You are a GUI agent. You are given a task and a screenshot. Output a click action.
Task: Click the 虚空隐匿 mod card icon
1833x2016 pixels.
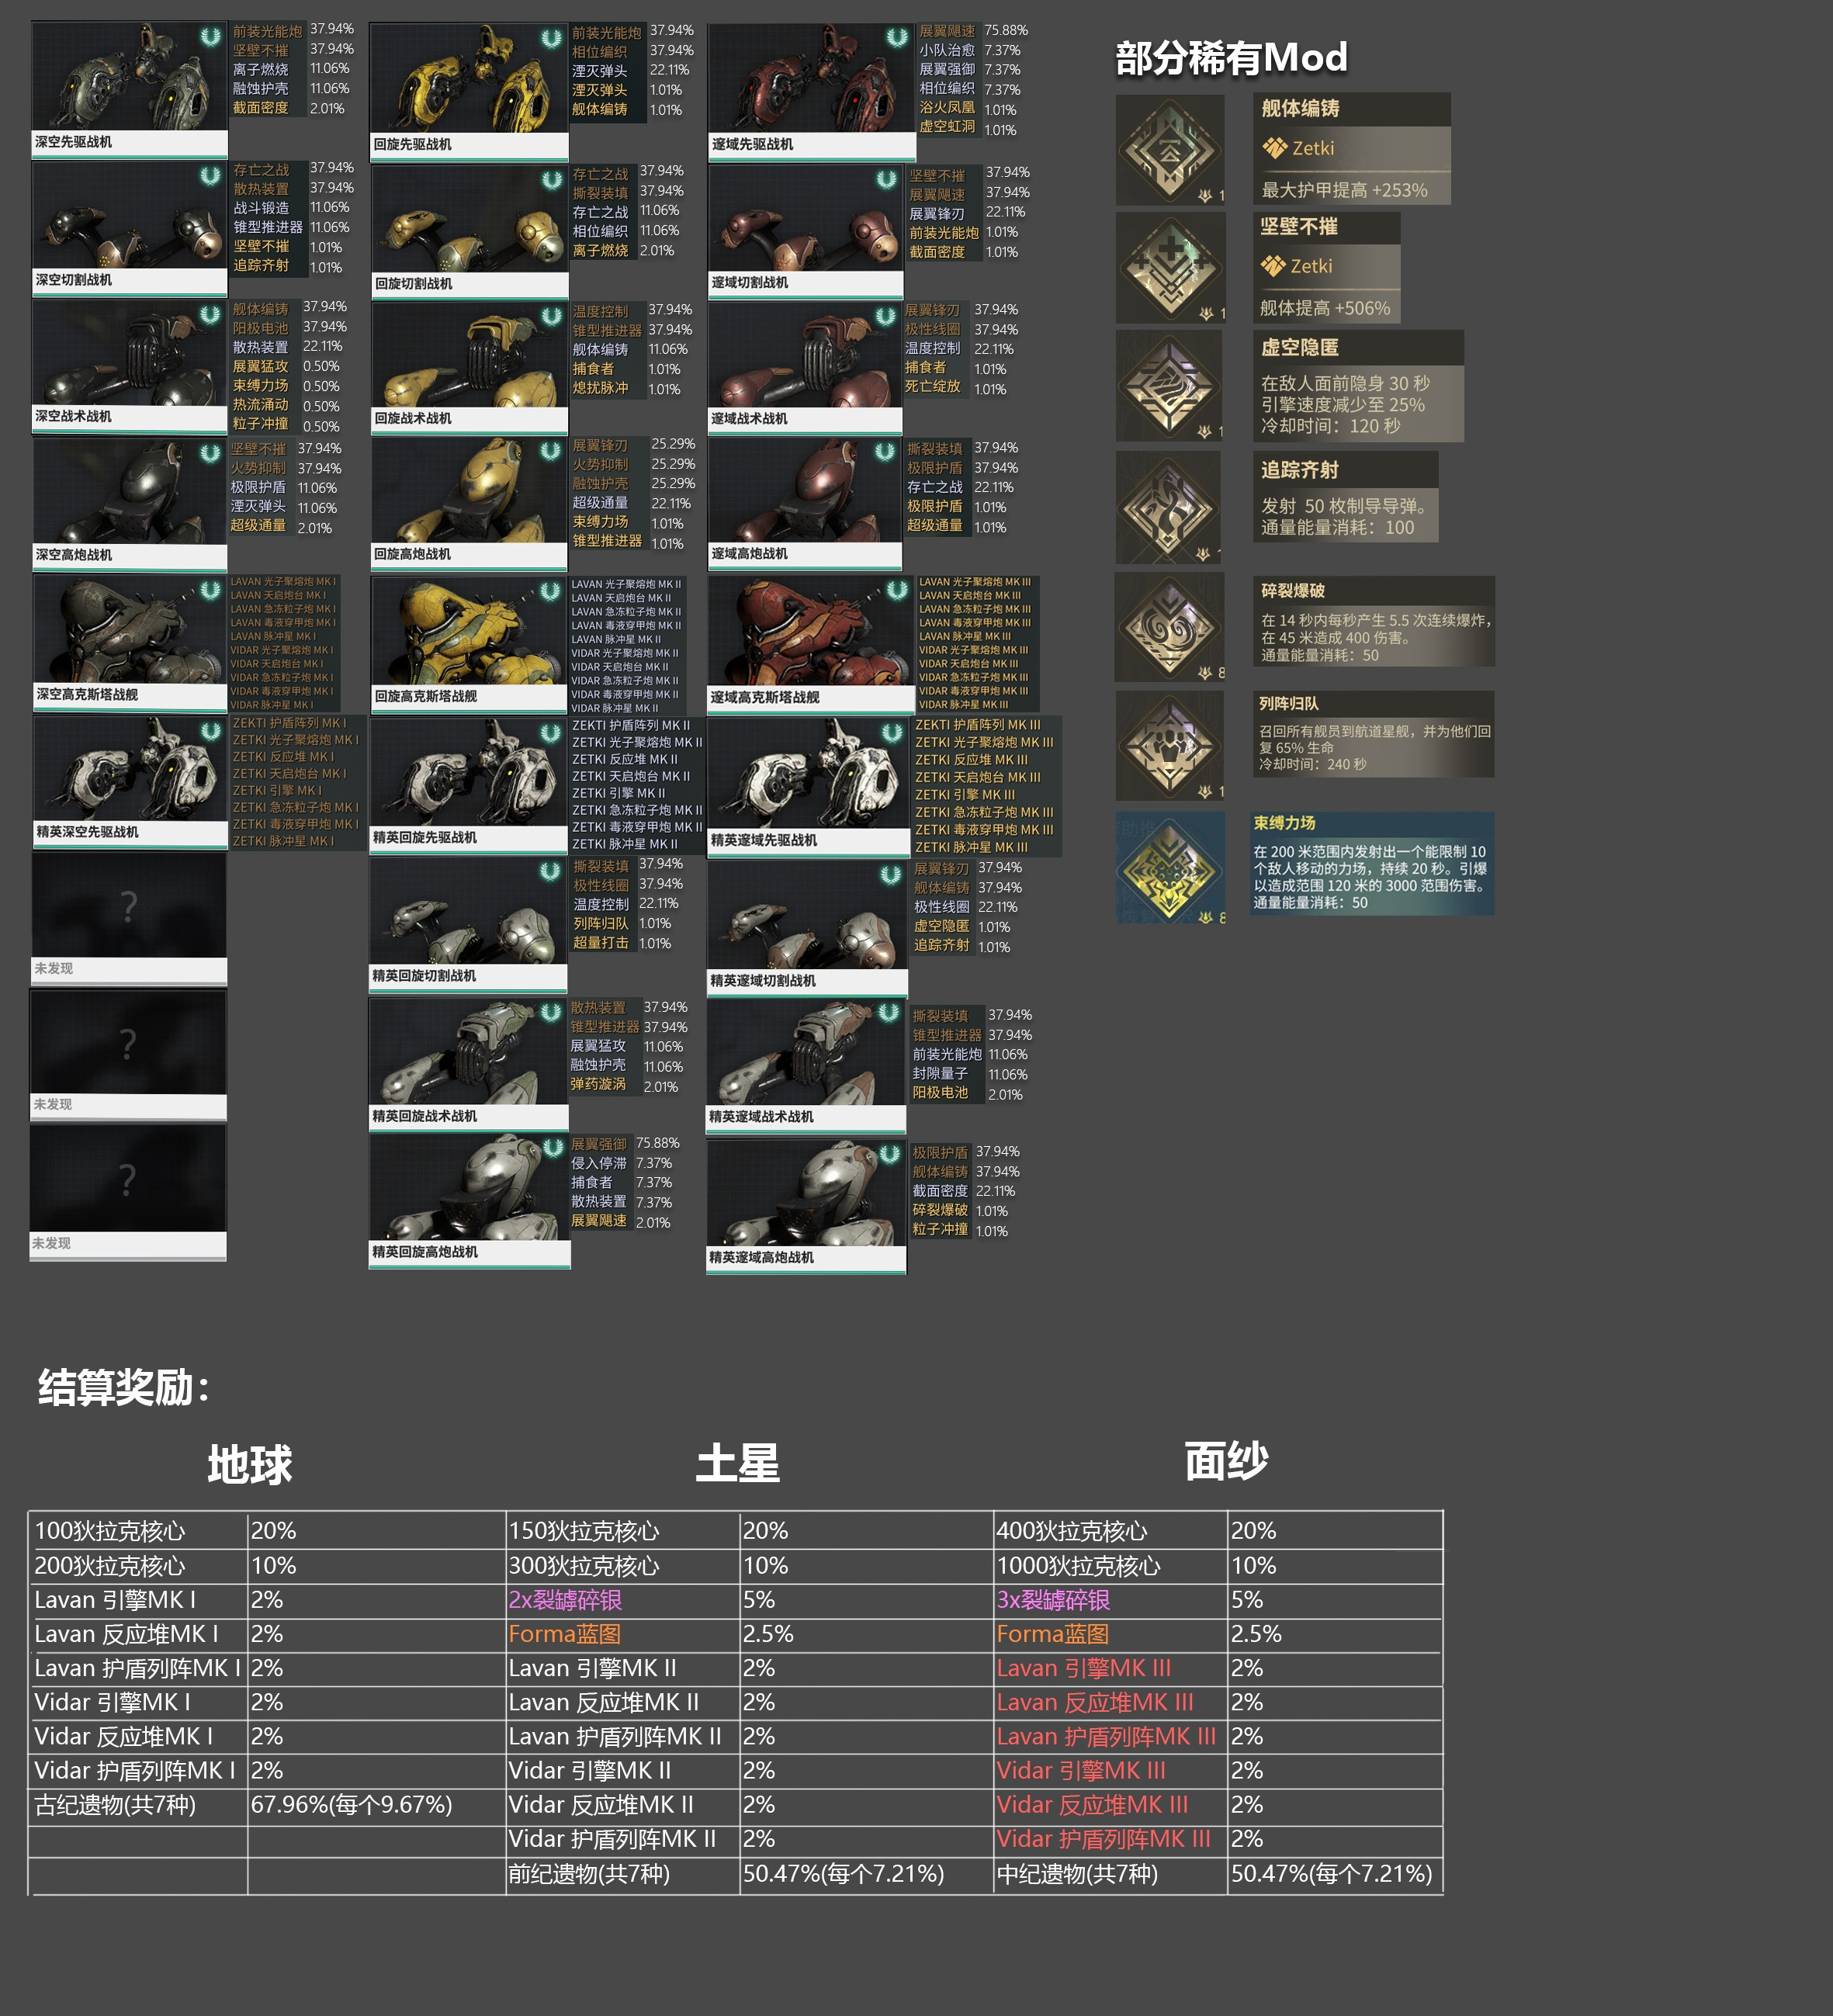[x=1169, y=386]
